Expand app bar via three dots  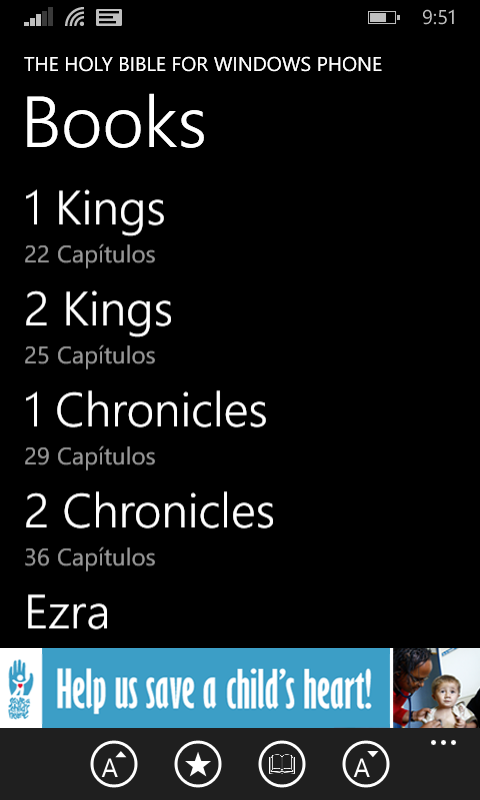[x=443, y=743]
